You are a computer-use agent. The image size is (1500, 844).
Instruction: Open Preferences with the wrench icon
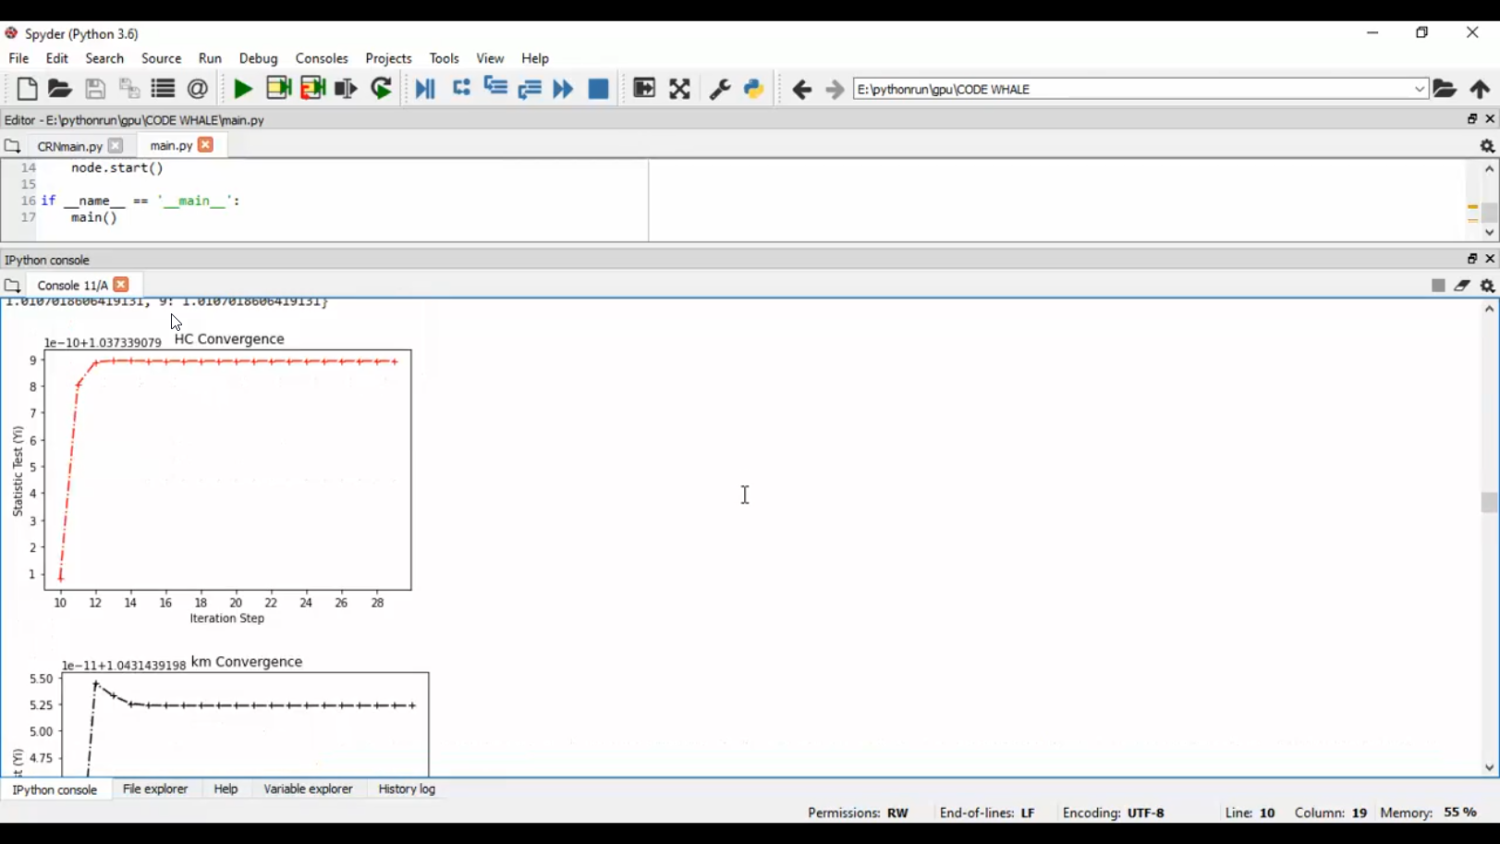(719, 89)
